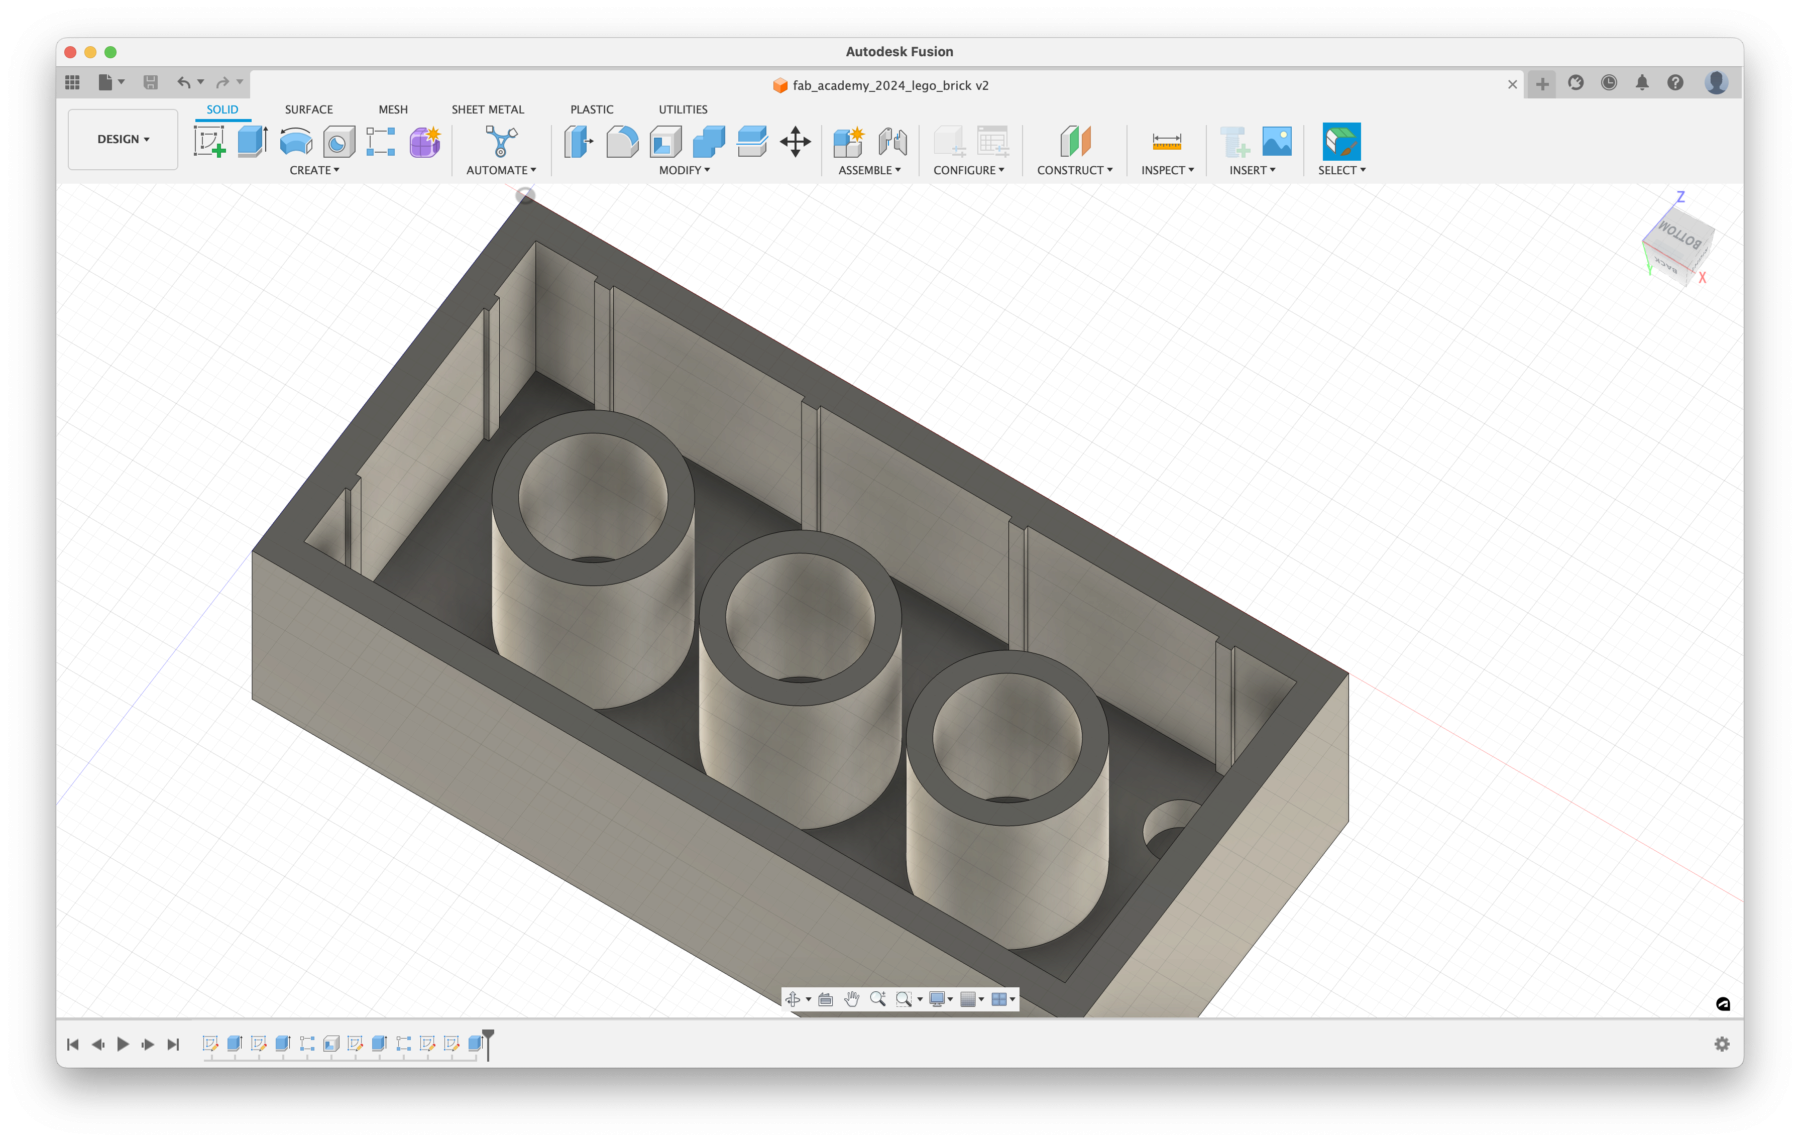Open timeline settings gear
This screenshot has height=1142, width=1800.
coord(1722,1044)
